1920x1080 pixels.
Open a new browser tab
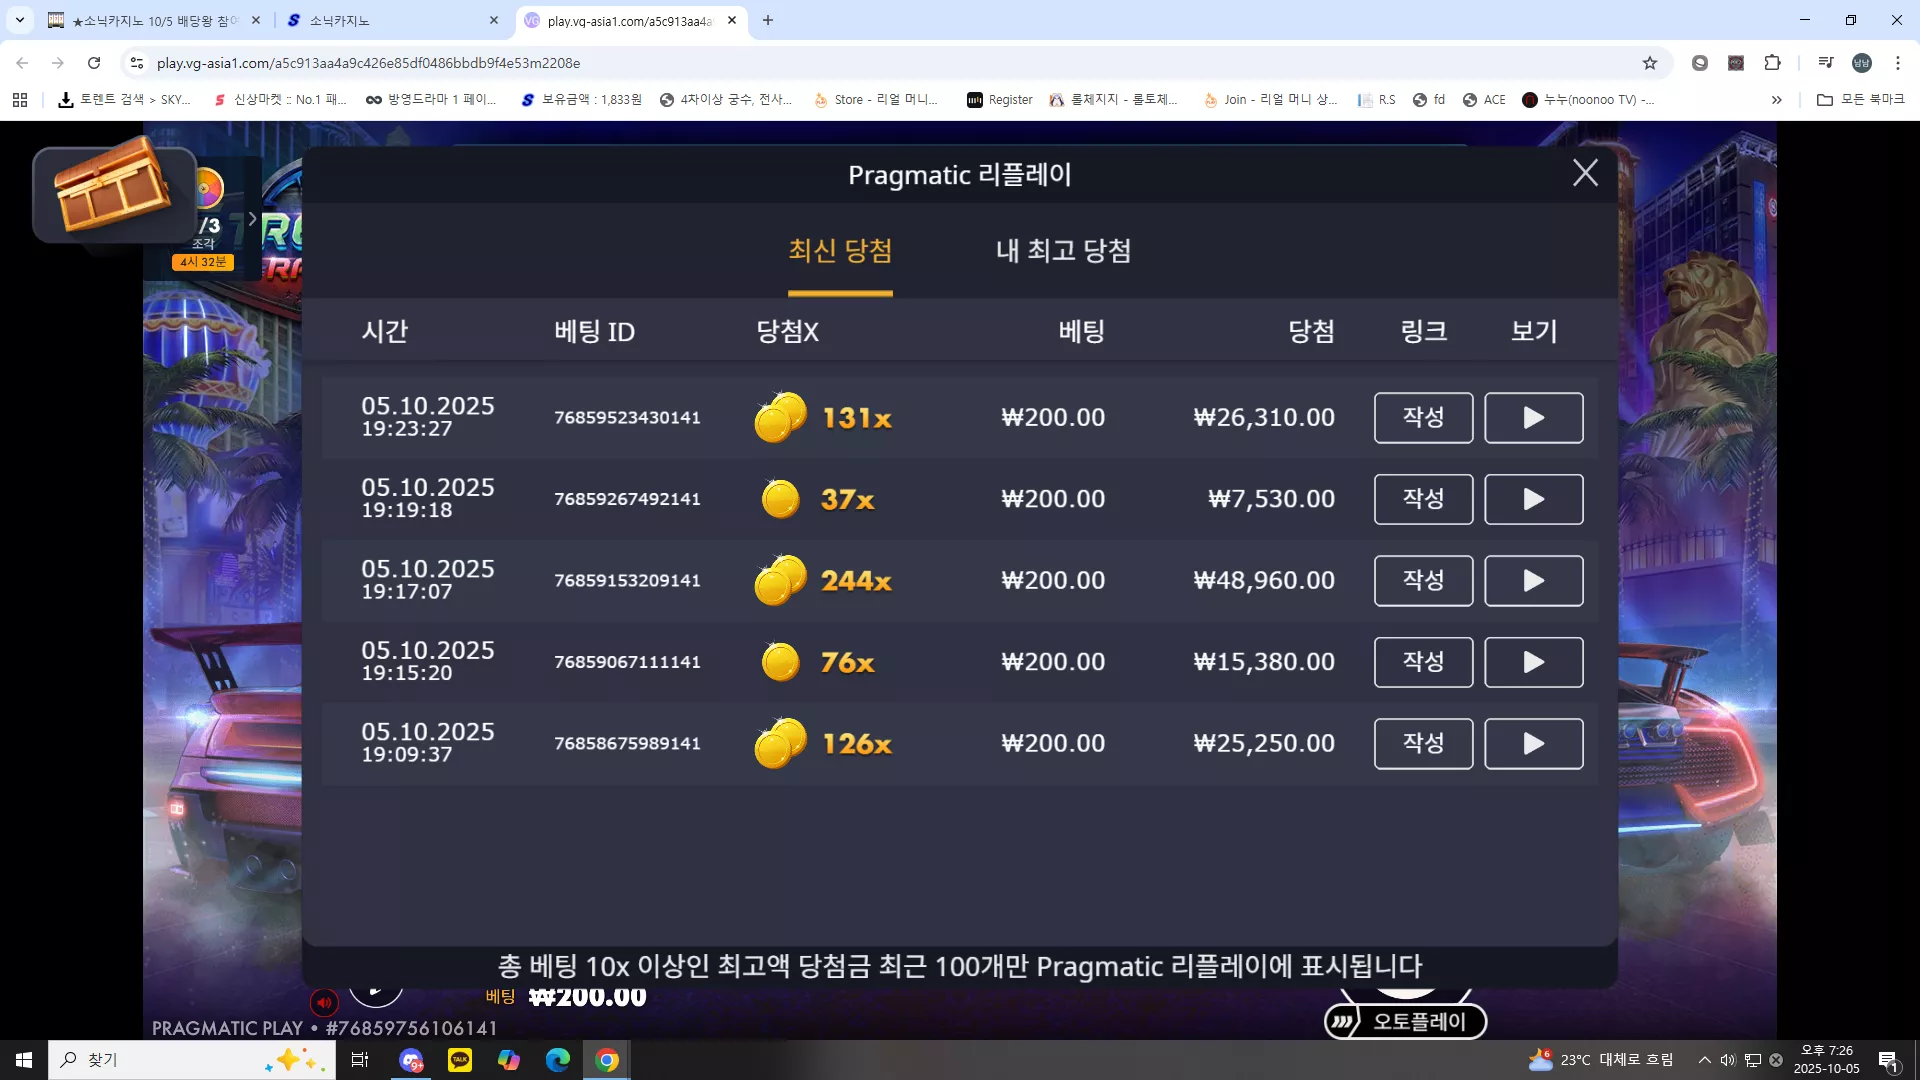[768, 20]
